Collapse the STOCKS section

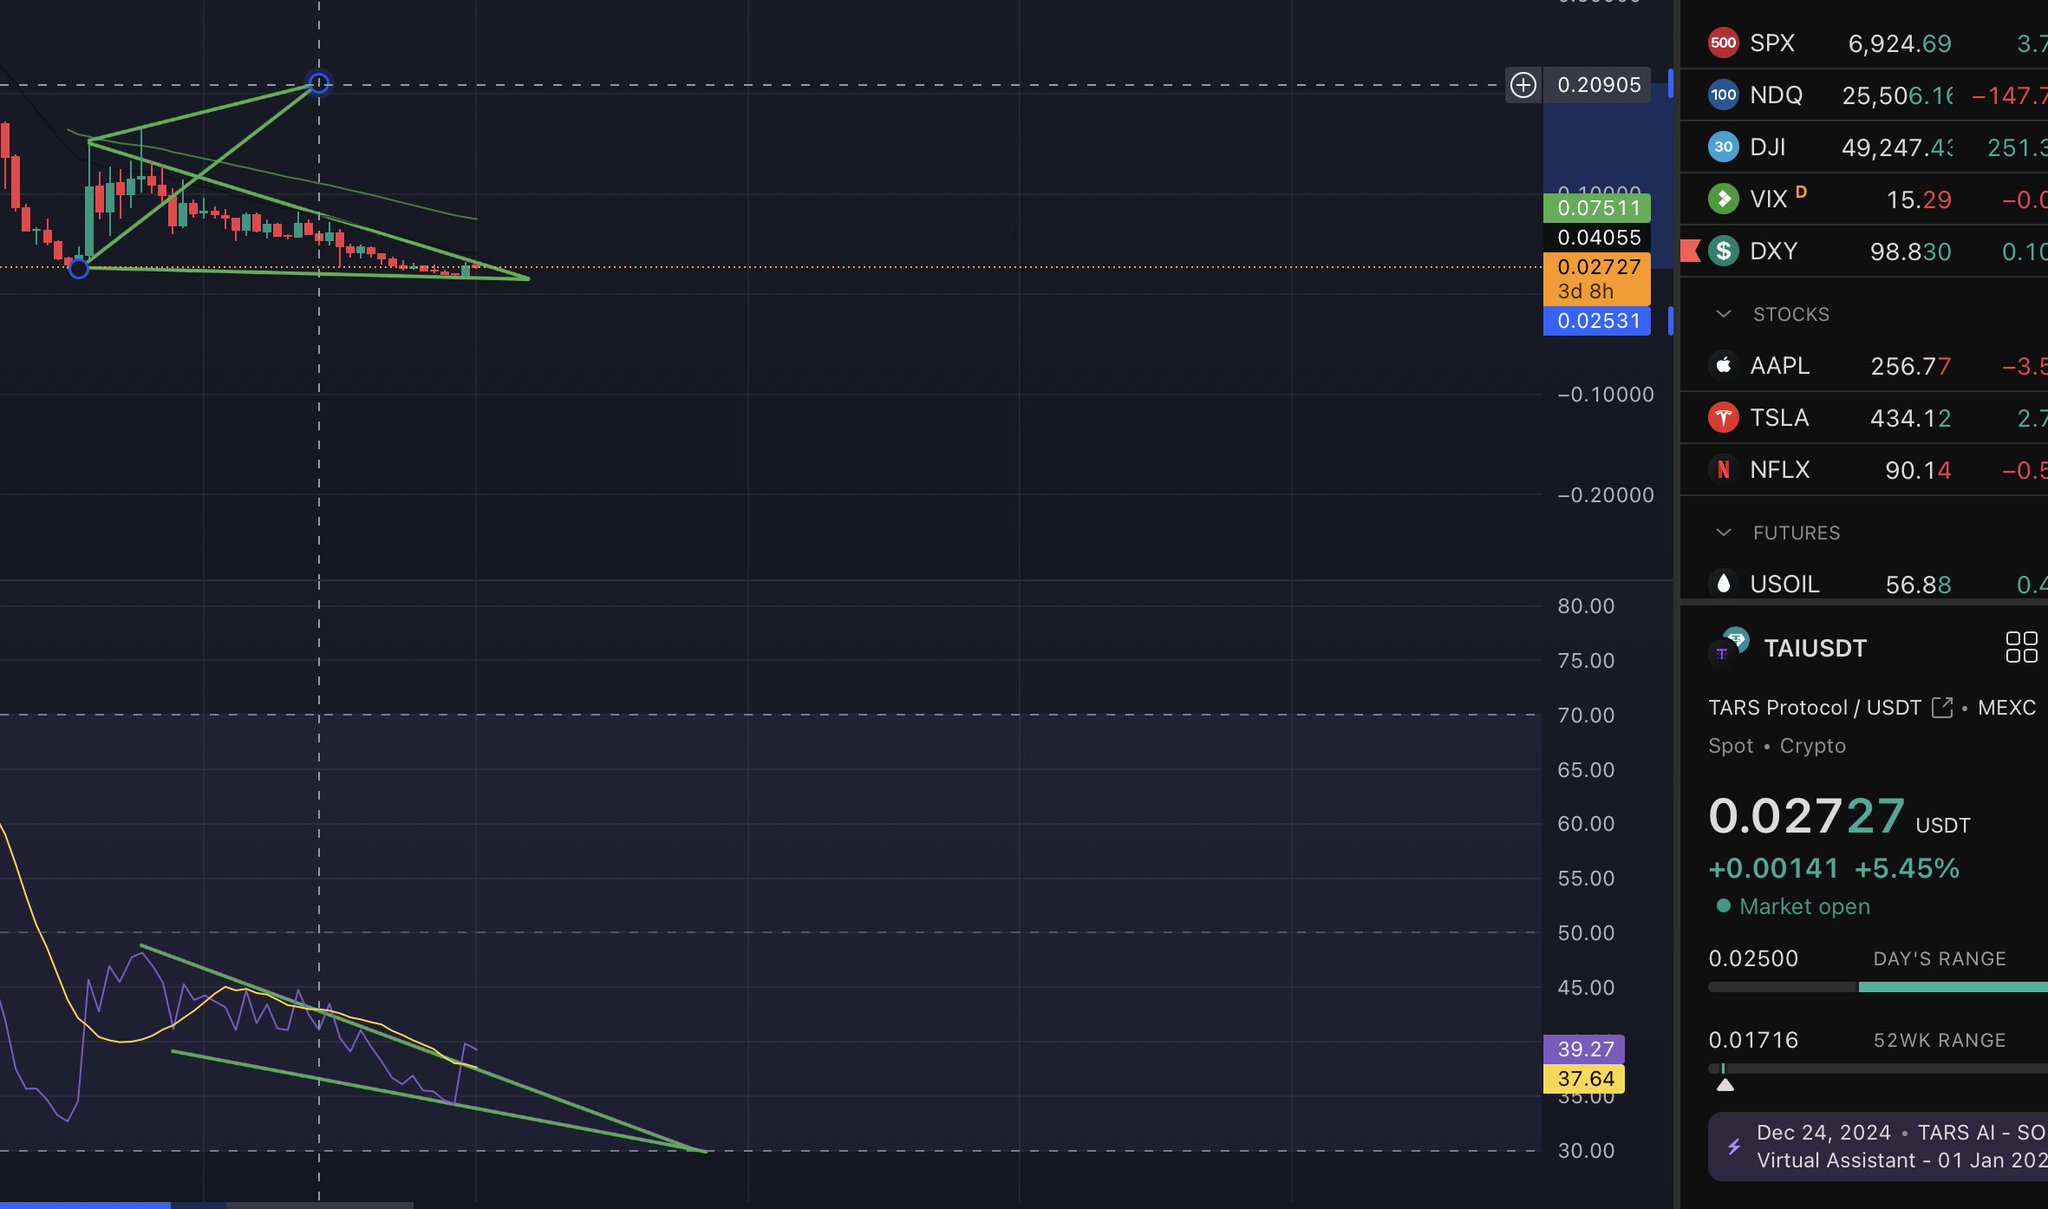point(1723,314)
